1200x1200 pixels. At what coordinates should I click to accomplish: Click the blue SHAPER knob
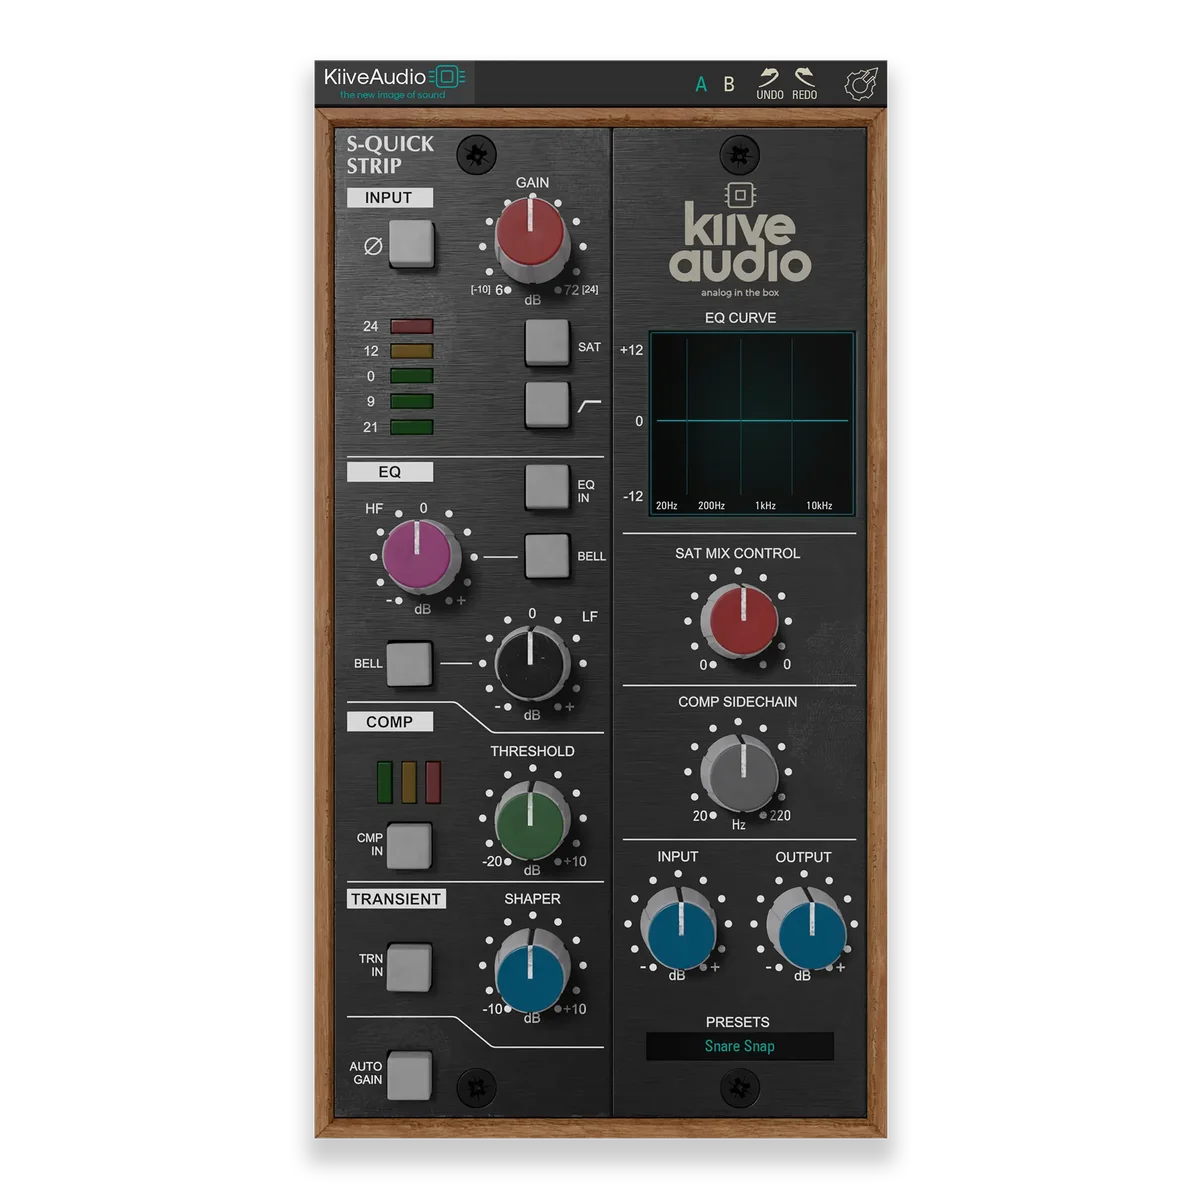[x=531, y=970]
